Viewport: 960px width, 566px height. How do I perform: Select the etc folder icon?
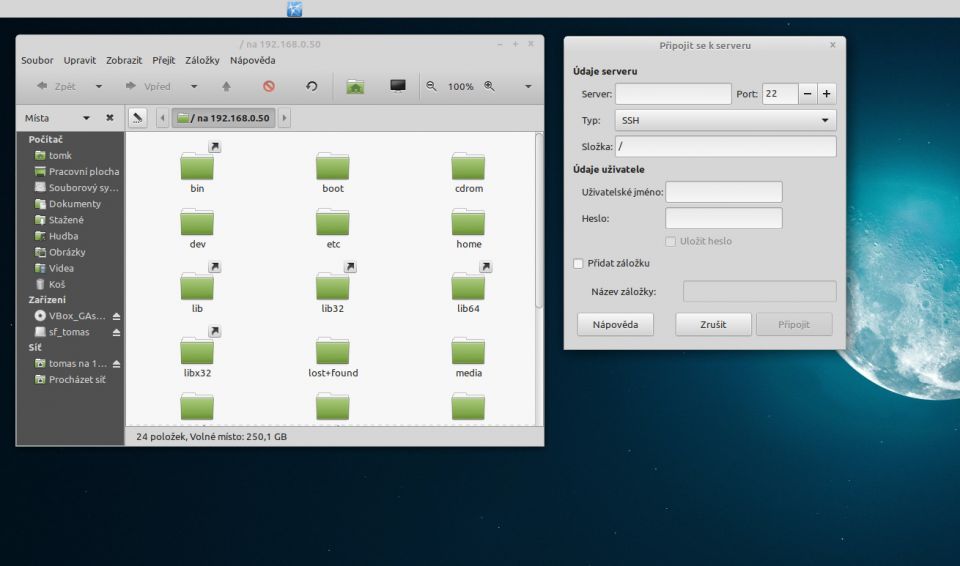[x=332, y=221]
